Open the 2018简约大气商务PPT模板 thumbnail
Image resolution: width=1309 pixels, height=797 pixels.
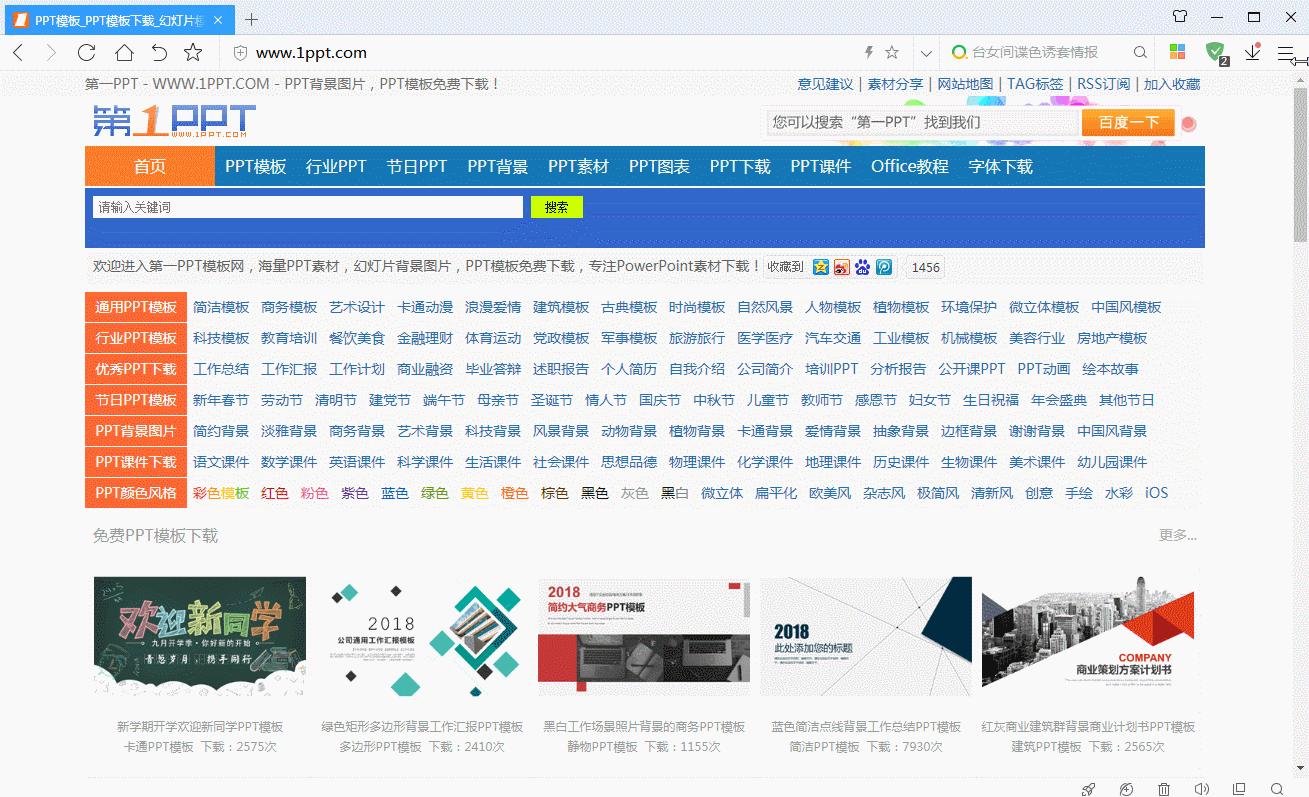pos(644,636)
